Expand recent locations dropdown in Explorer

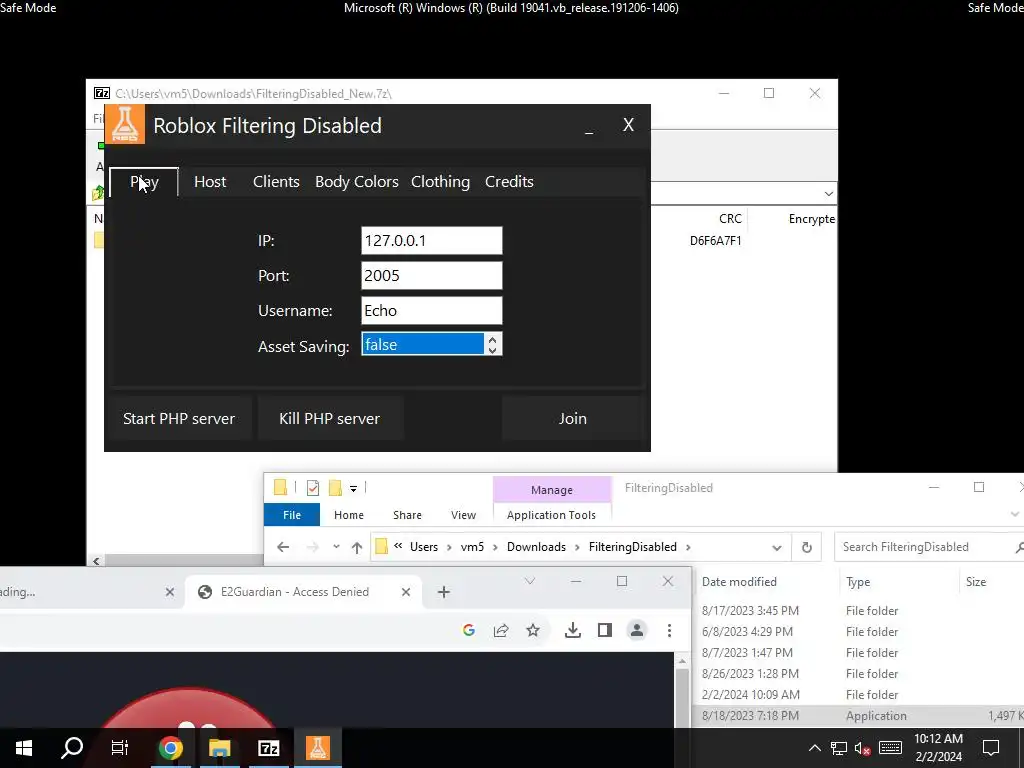(336, 547)
